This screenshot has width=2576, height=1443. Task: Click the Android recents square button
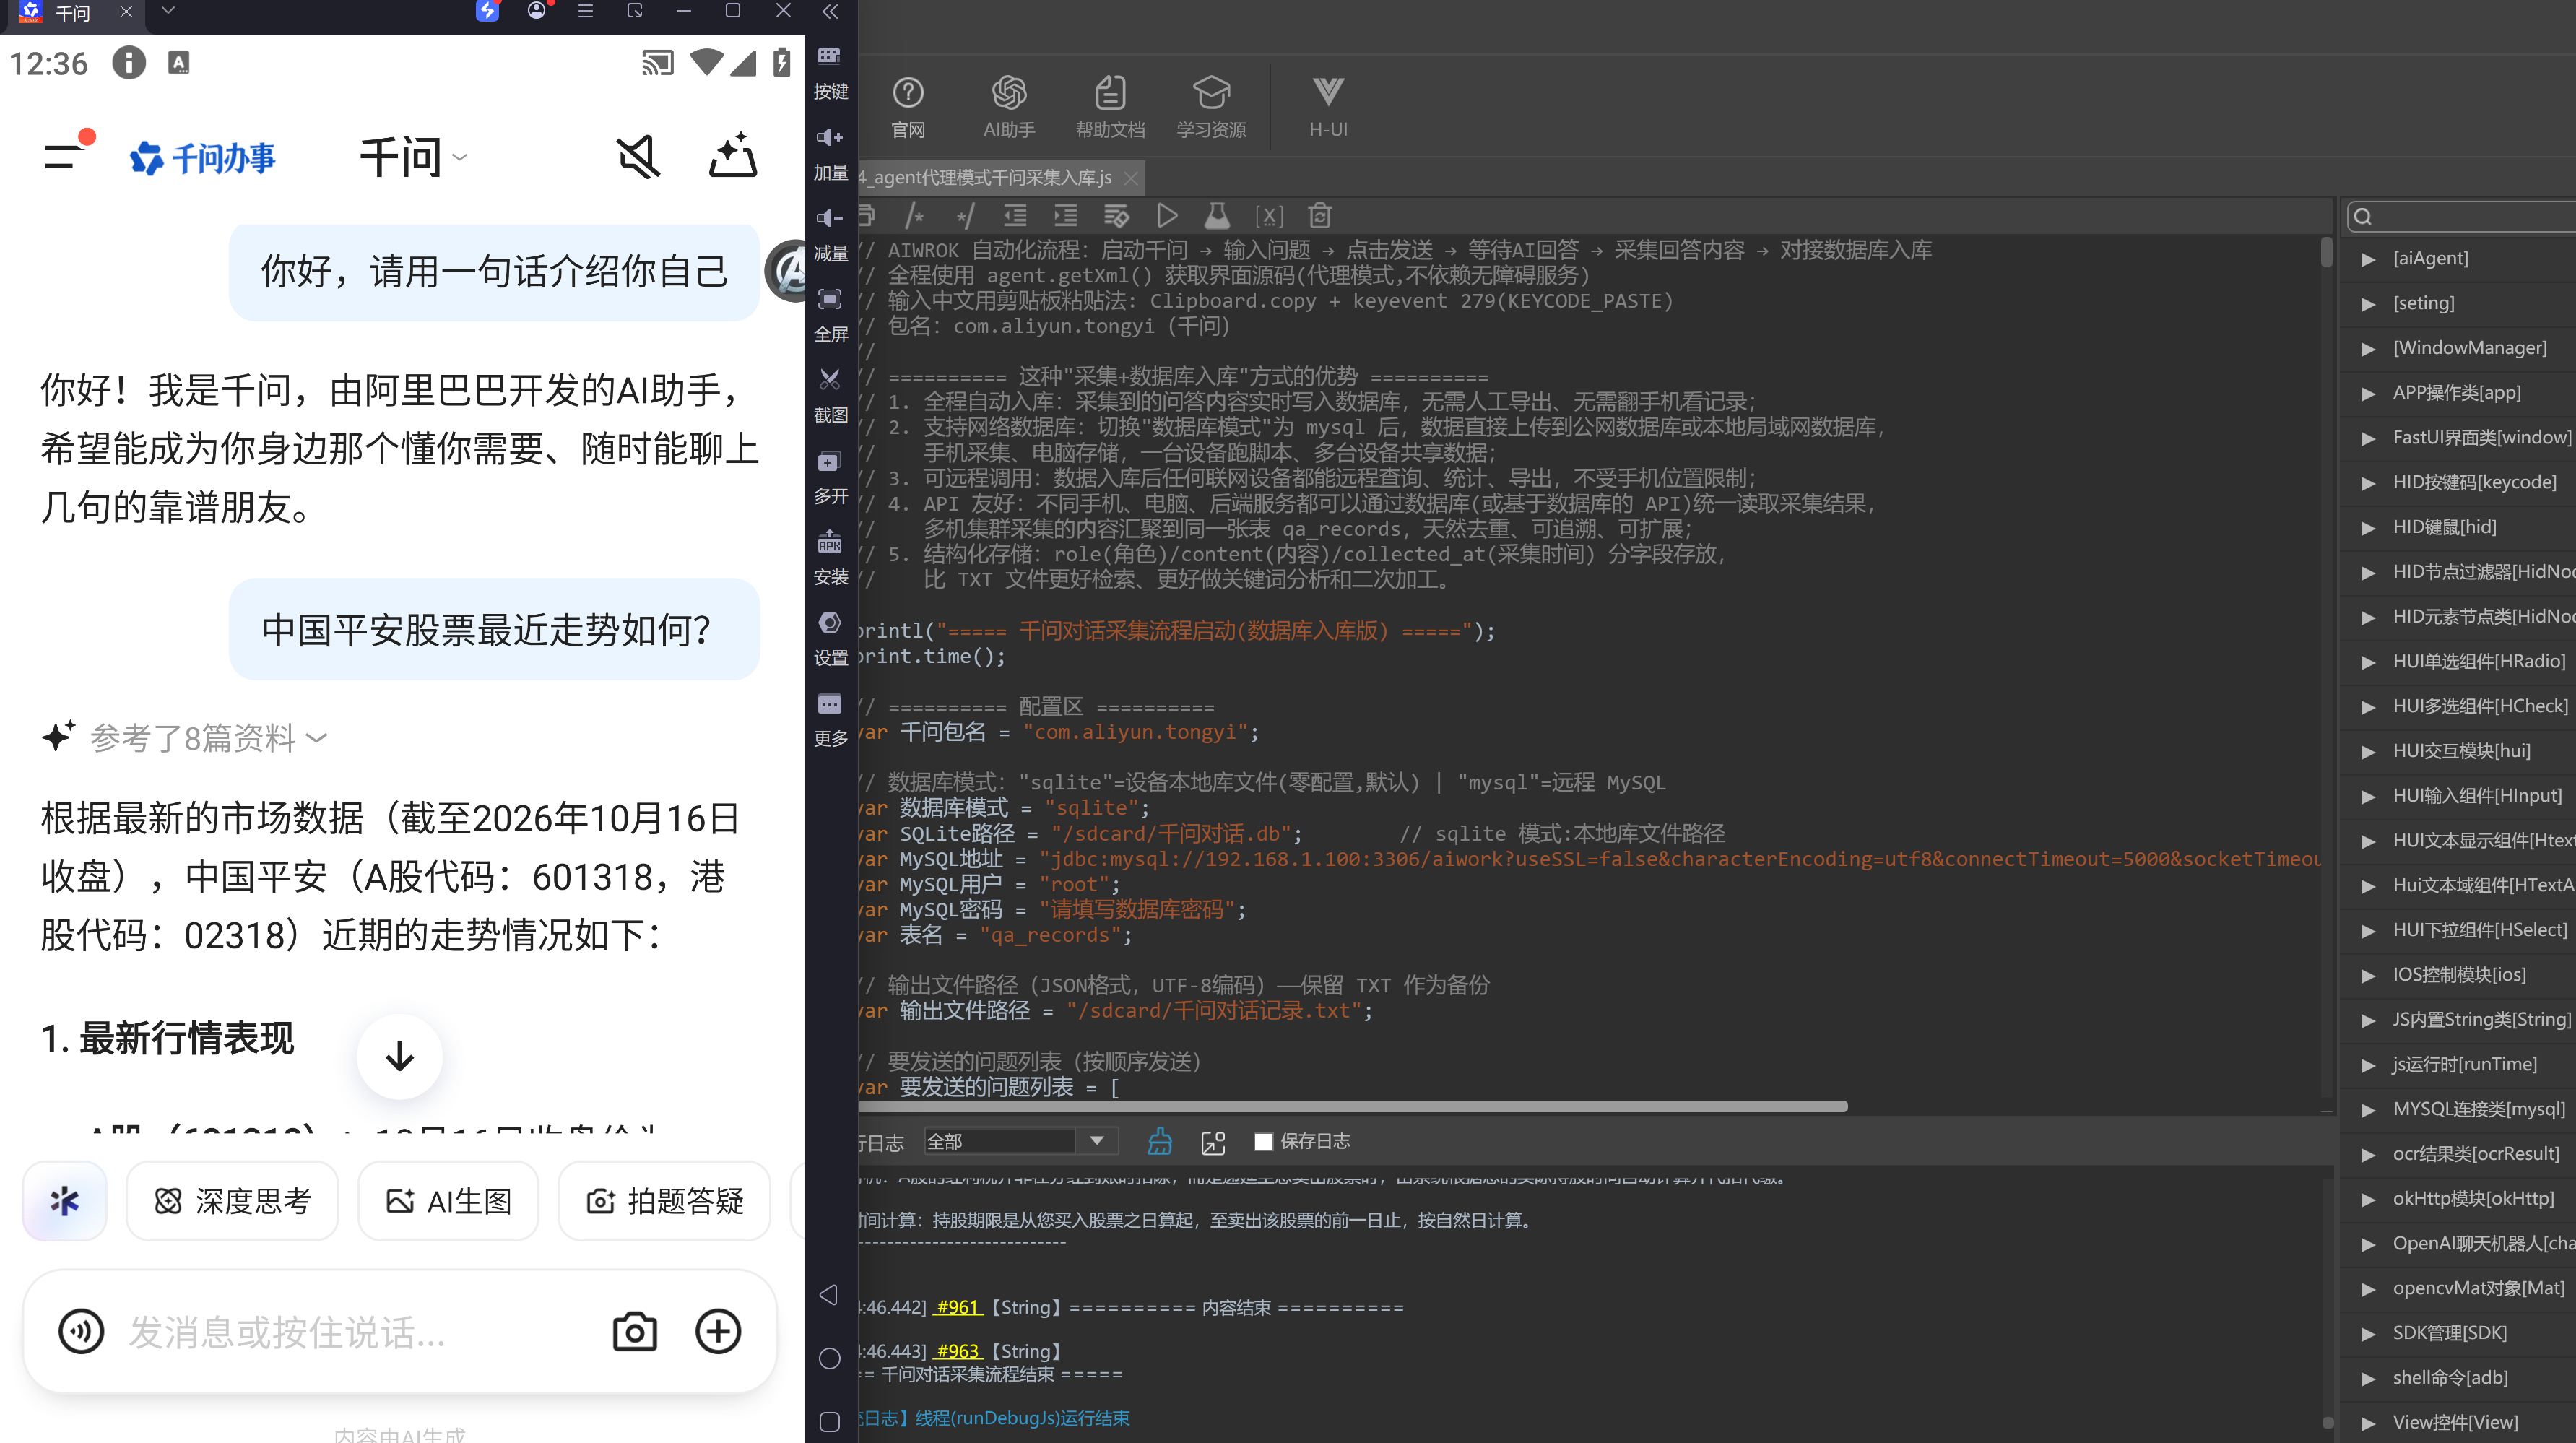[829, 1422]
